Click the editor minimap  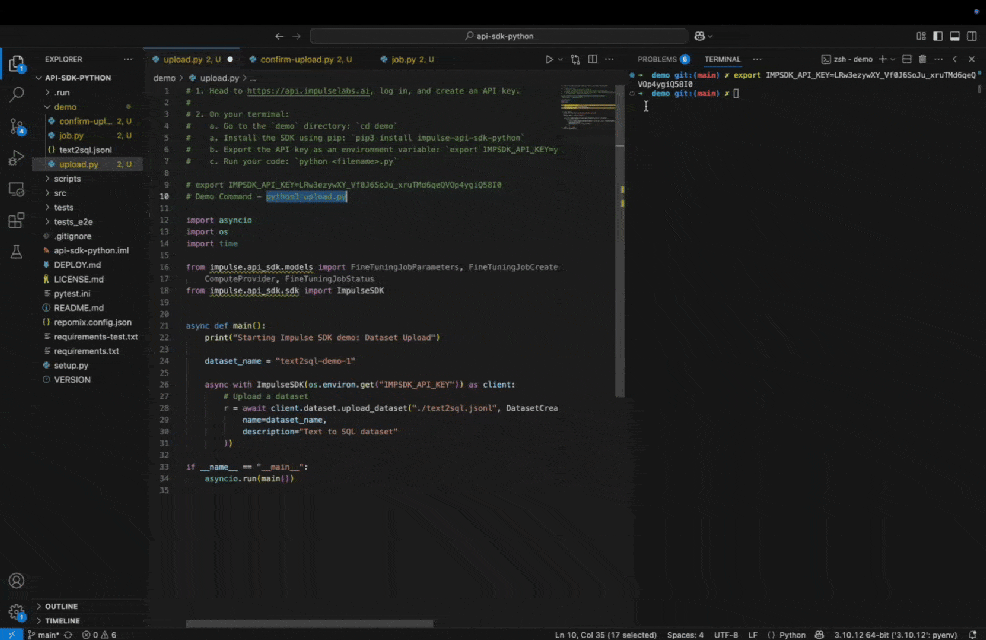coord(587,106)
